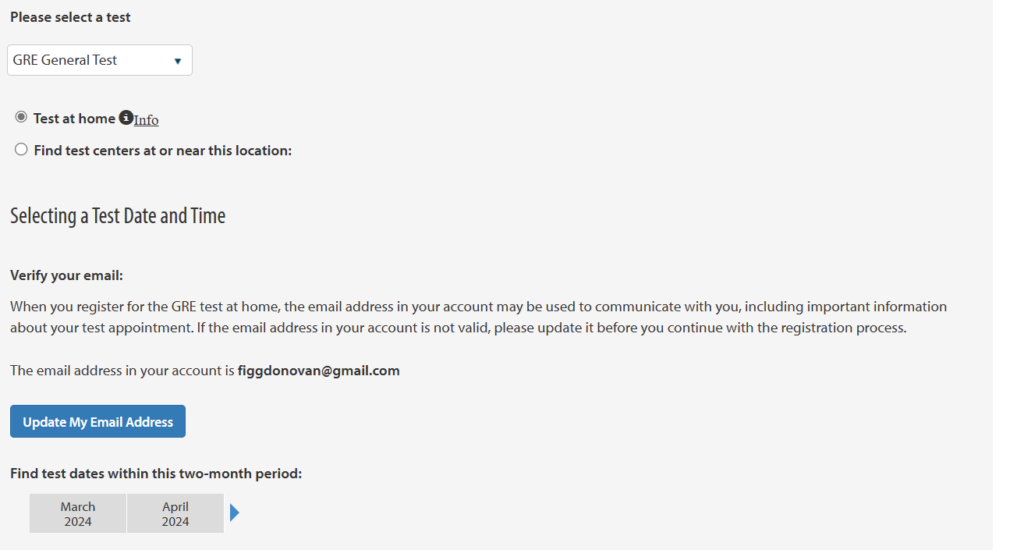This screenshot has height=550, width=1024.
Task: Choose the April 2024 date tab
Action: click(175, 513)
